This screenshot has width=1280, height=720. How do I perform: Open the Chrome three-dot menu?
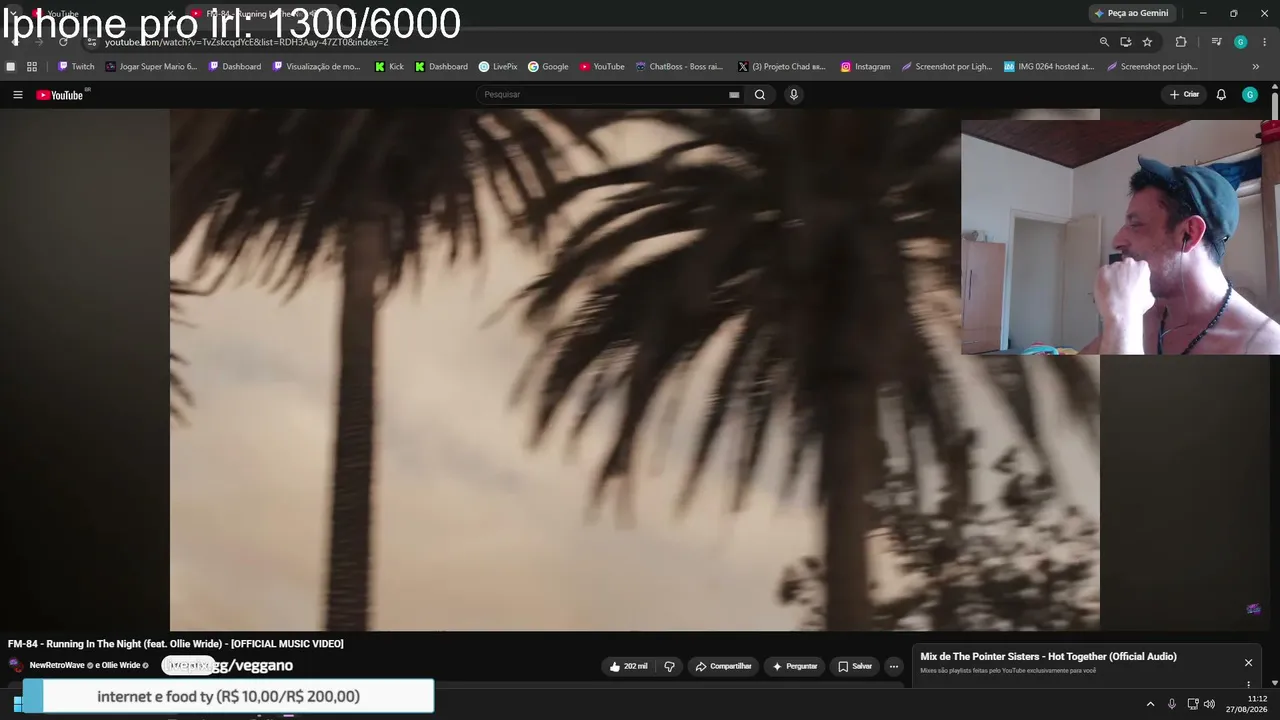point(1265,42)
